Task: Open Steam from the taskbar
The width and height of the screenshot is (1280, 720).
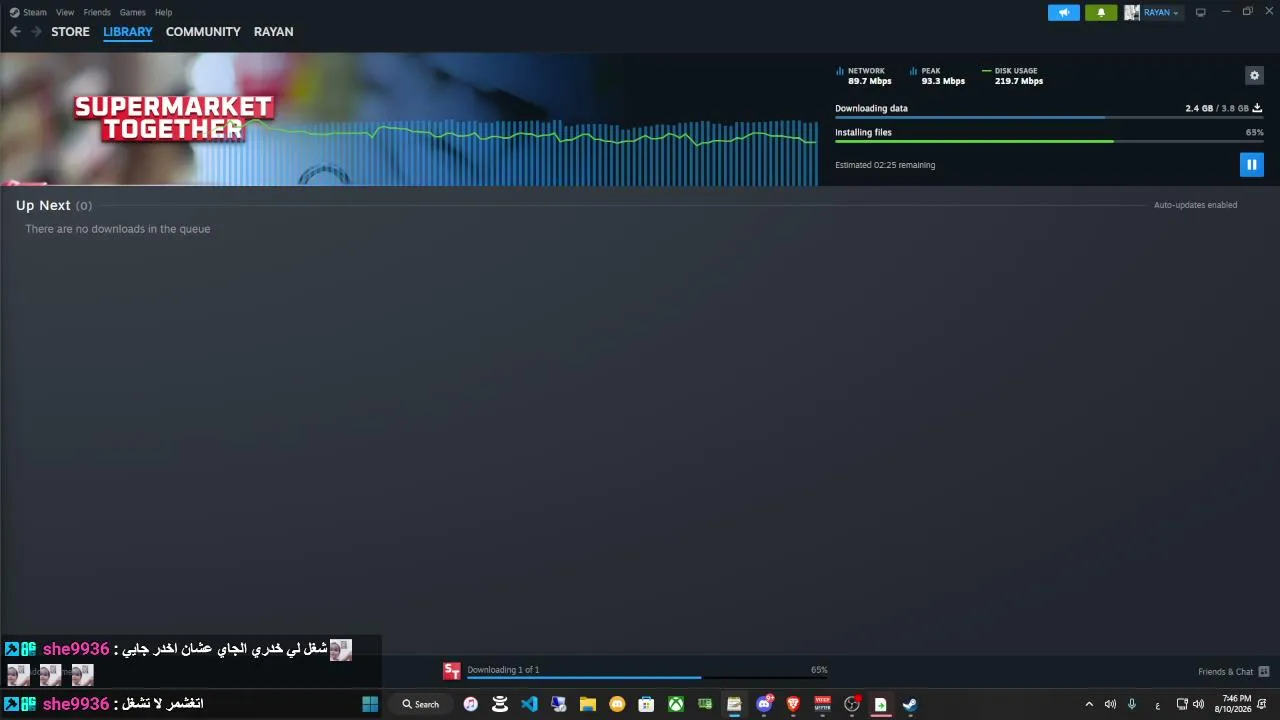Action: coord(910,704)
